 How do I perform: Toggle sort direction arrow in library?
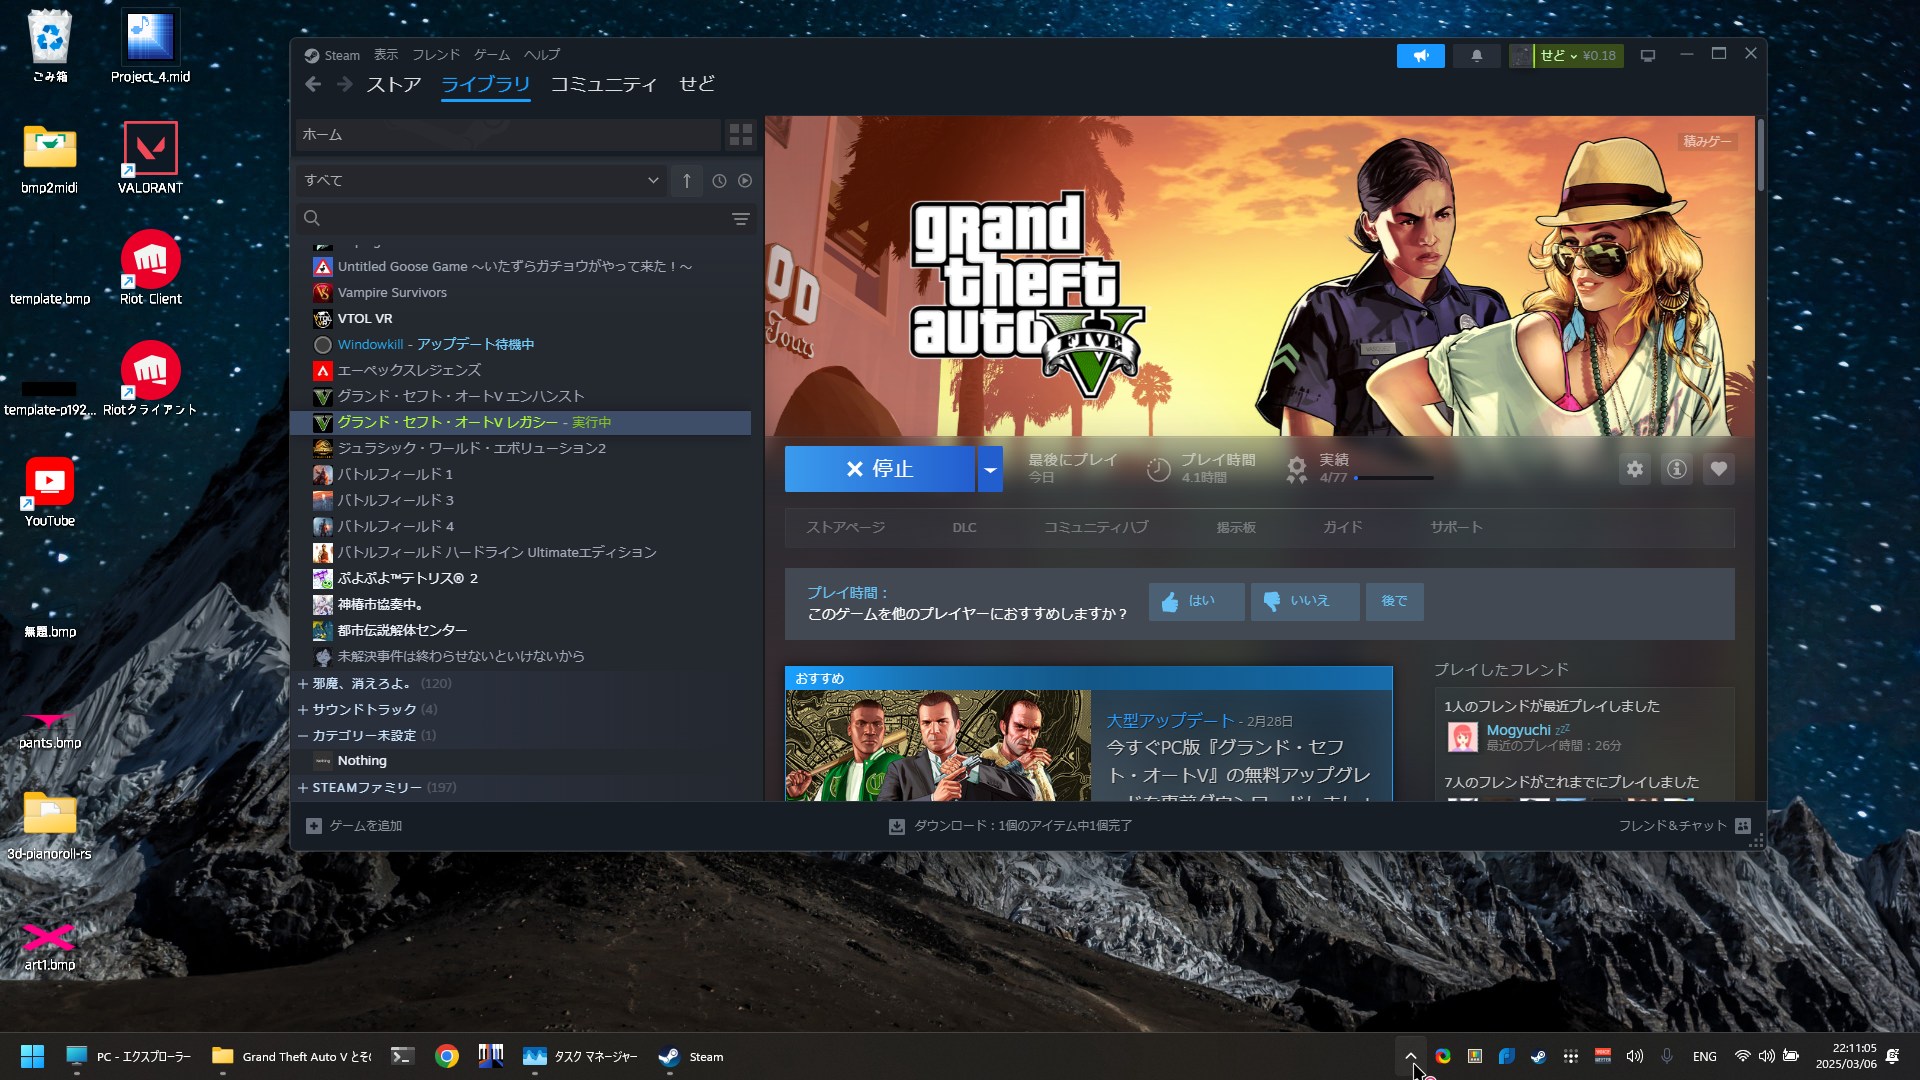(x=687, y=181)
